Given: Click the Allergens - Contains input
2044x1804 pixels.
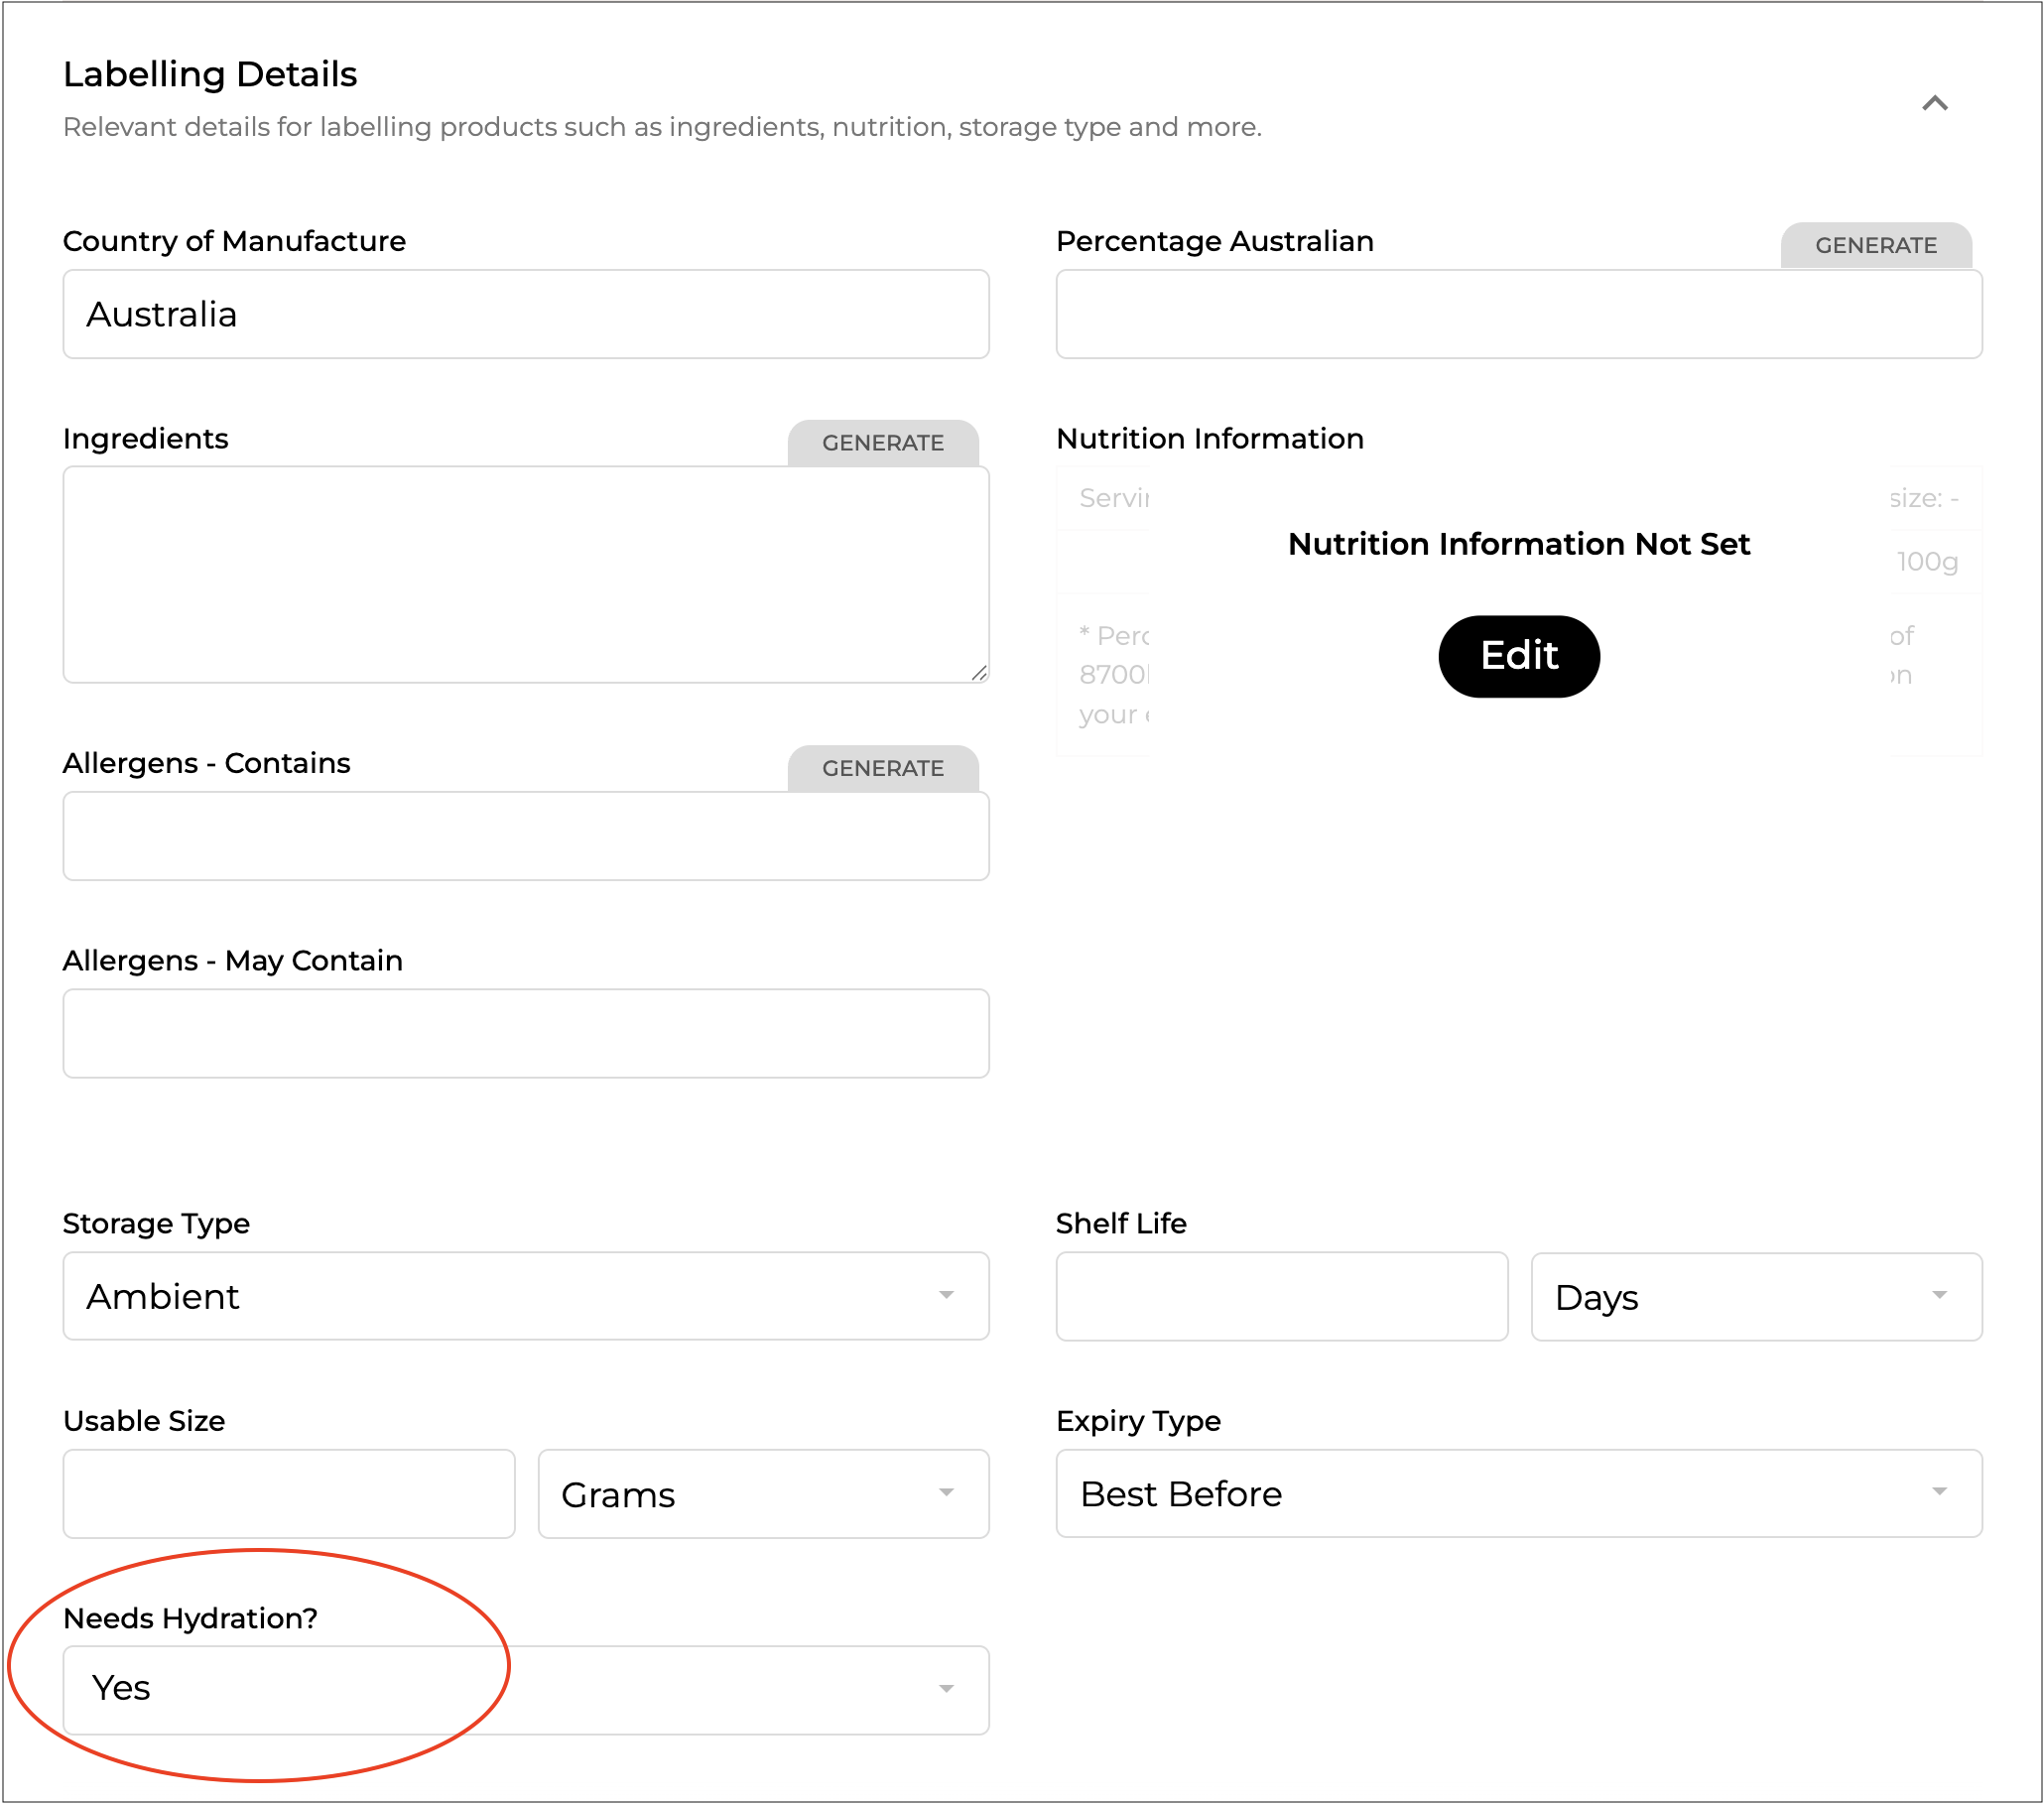Looking at the screenshot, I should [x=525, y=836].
